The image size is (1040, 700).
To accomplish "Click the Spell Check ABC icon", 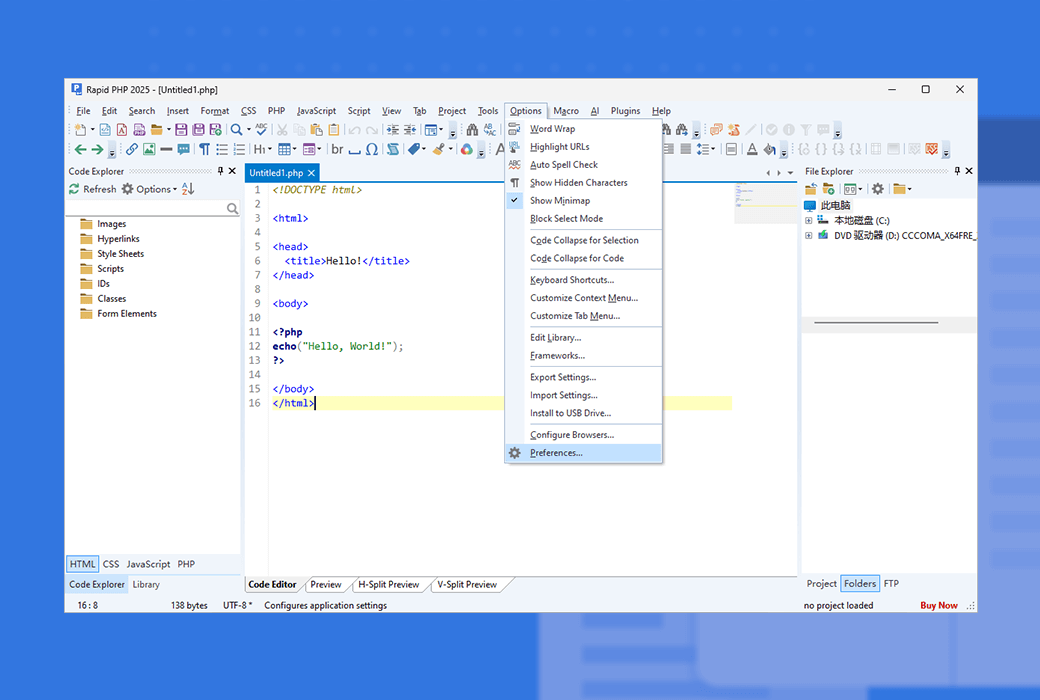I will point(262,129).
